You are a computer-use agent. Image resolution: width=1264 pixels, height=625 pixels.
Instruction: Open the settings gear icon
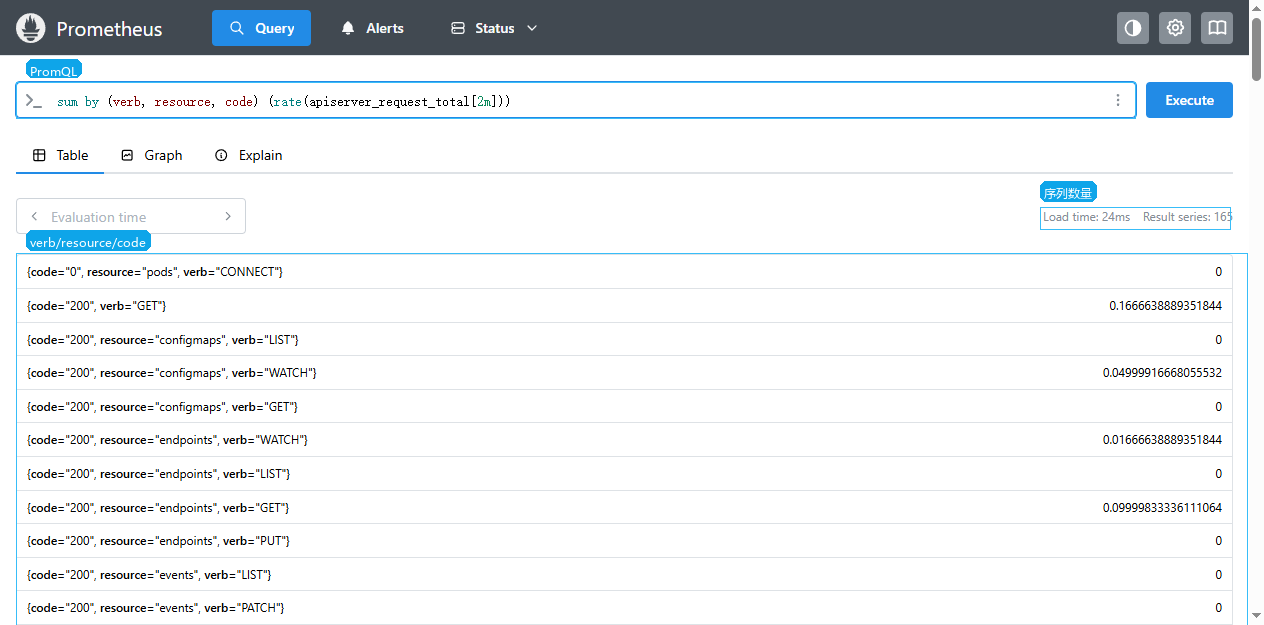[1175, 28]
